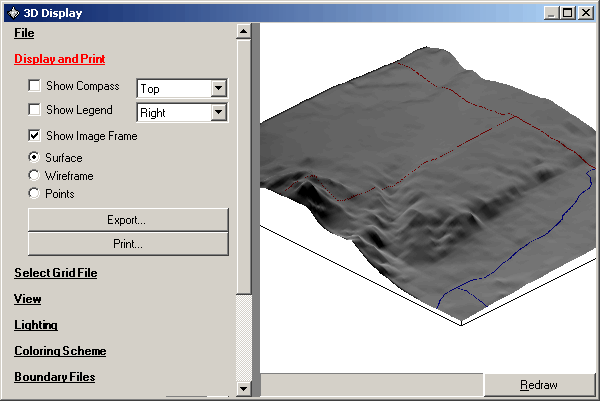Click the Redraw button
The width and height of the screenshot is (600, 401).
coord(539,385)
